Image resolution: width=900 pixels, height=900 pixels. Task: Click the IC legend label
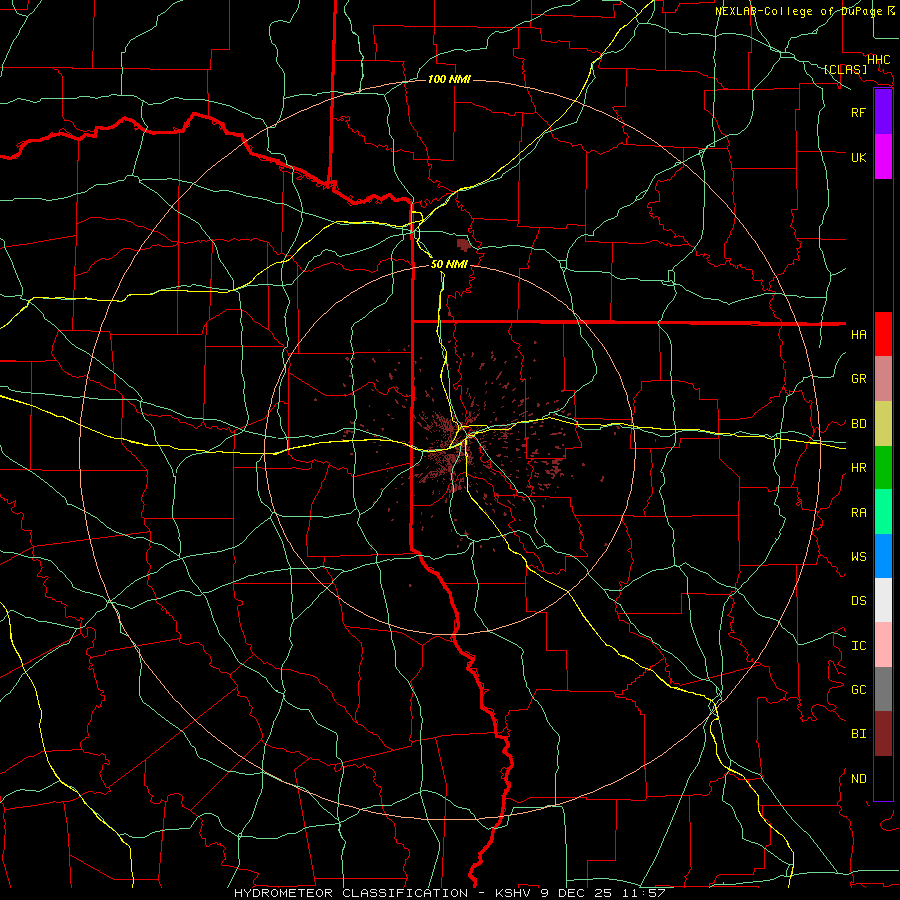(x=858, y=646)
